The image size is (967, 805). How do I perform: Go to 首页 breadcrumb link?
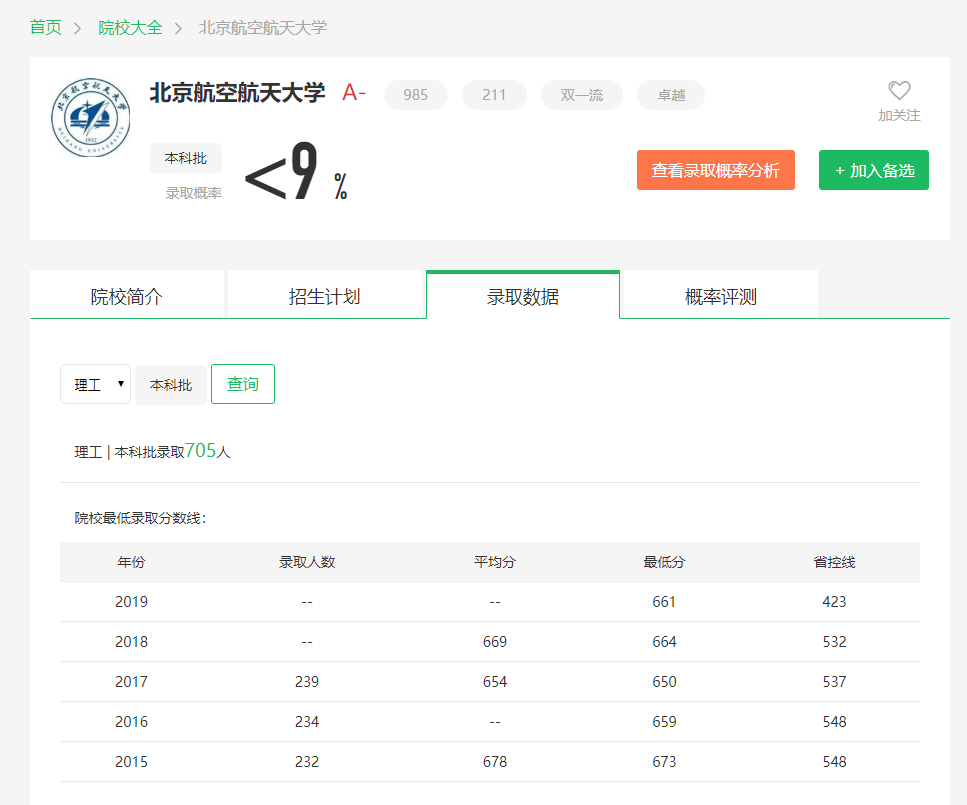46,28
